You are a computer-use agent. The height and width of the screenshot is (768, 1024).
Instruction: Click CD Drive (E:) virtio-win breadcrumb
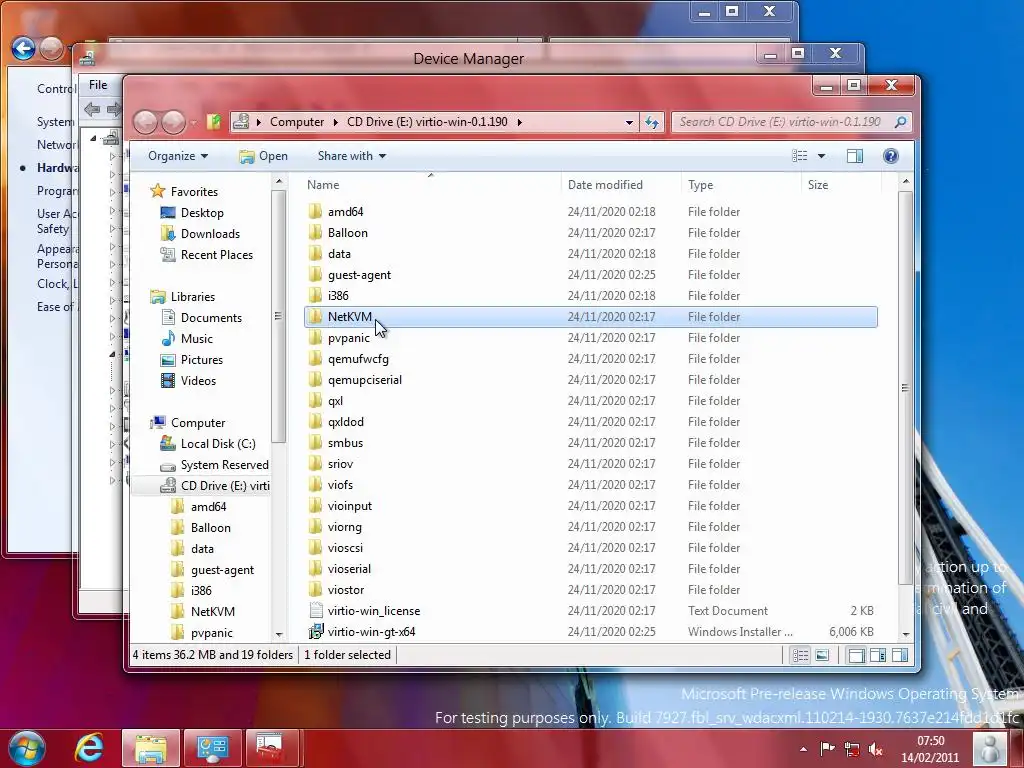(427, 122)
